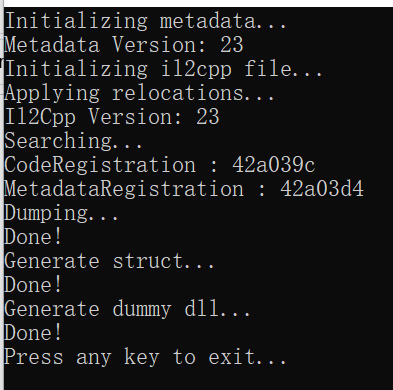This screenshot has width=393, height=390.
Task: Click the MetadataRegistration address 42a03d4
Action: pos(322,189)
